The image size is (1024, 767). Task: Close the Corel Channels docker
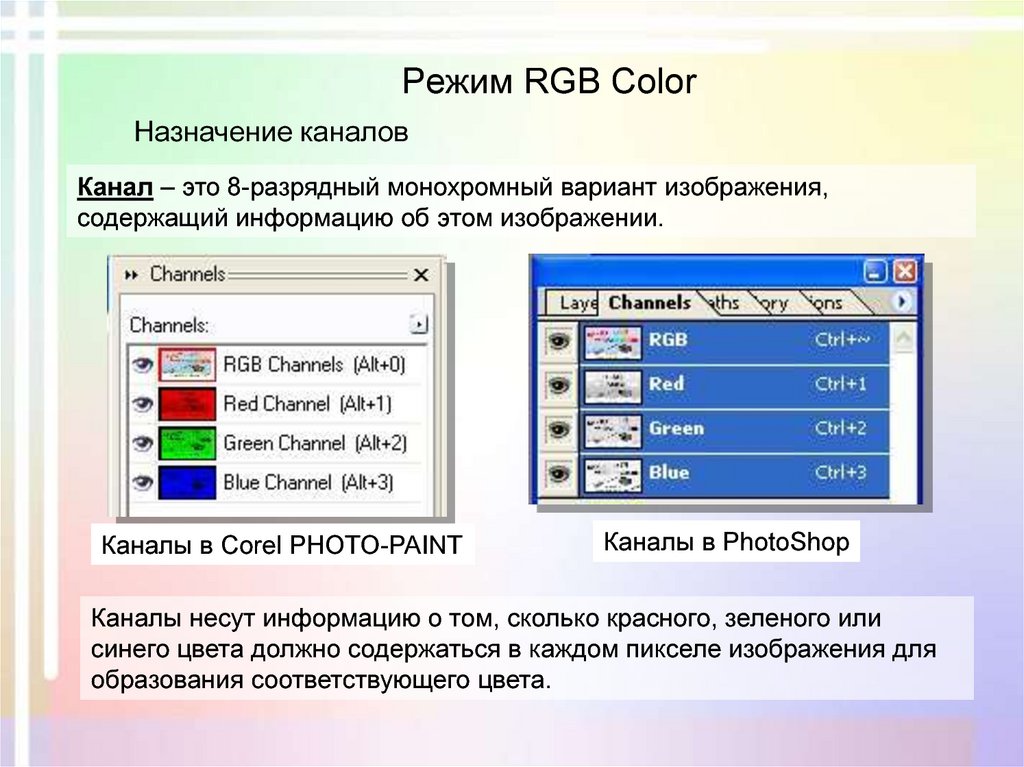click(421, 275)
